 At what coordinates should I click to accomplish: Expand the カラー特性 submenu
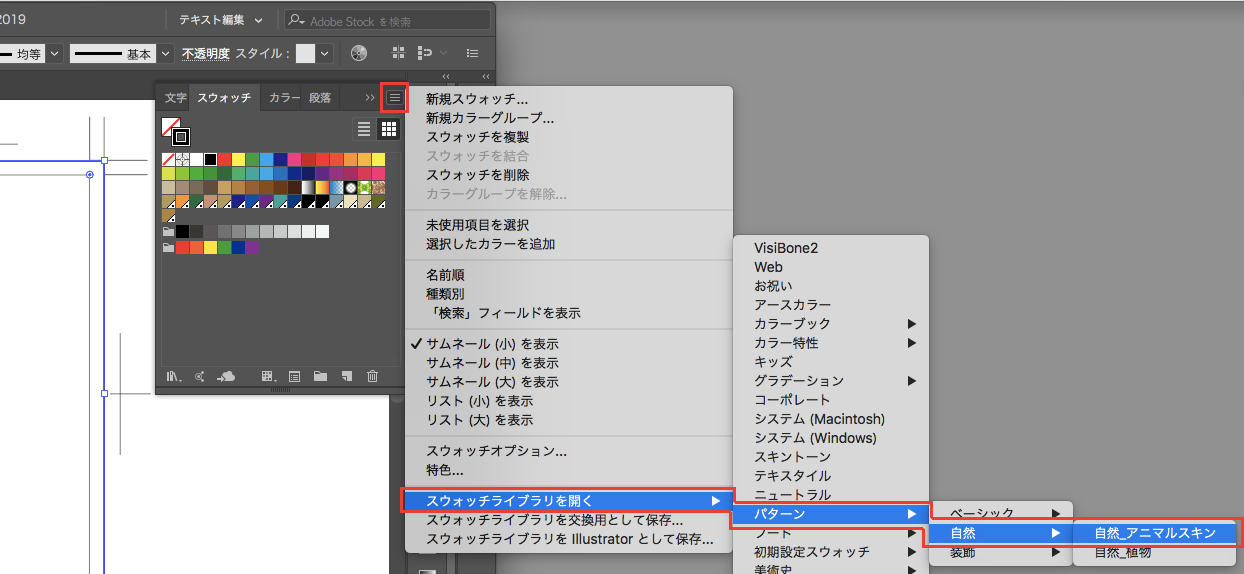pos(832,343)
